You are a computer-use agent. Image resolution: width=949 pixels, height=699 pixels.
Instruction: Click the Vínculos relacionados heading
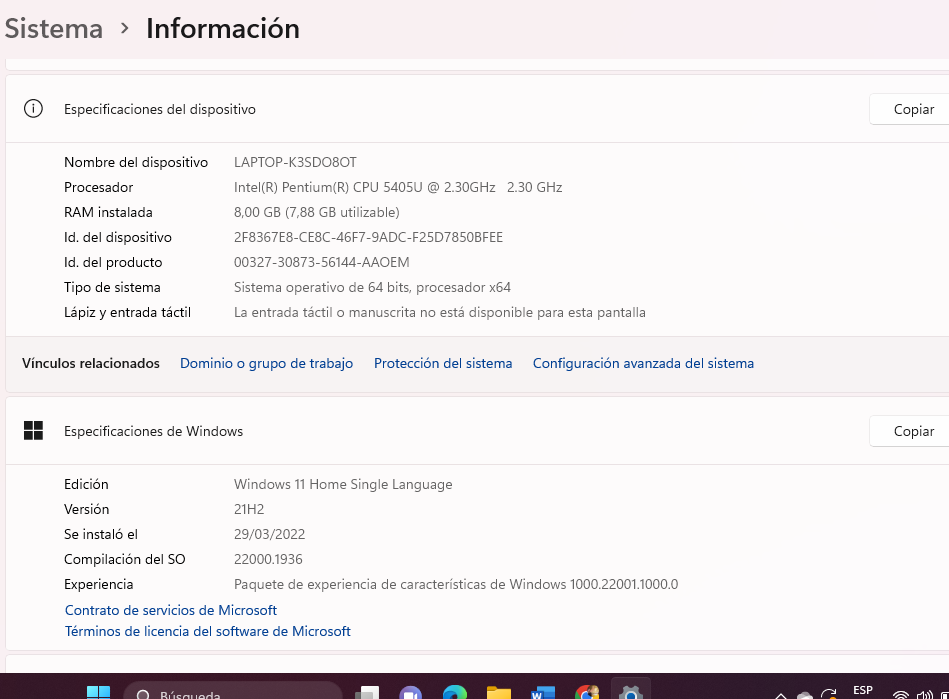tap(91, 363)
